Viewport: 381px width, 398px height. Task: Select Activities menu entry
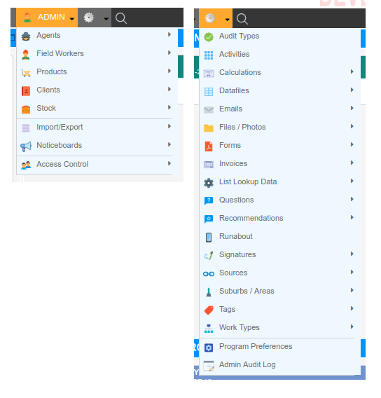234,54
